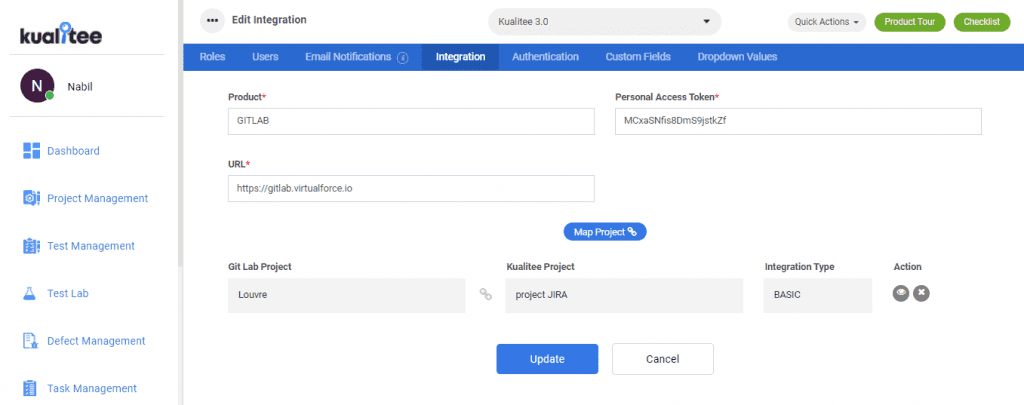Click the Map Project button

tap(605, 232)
